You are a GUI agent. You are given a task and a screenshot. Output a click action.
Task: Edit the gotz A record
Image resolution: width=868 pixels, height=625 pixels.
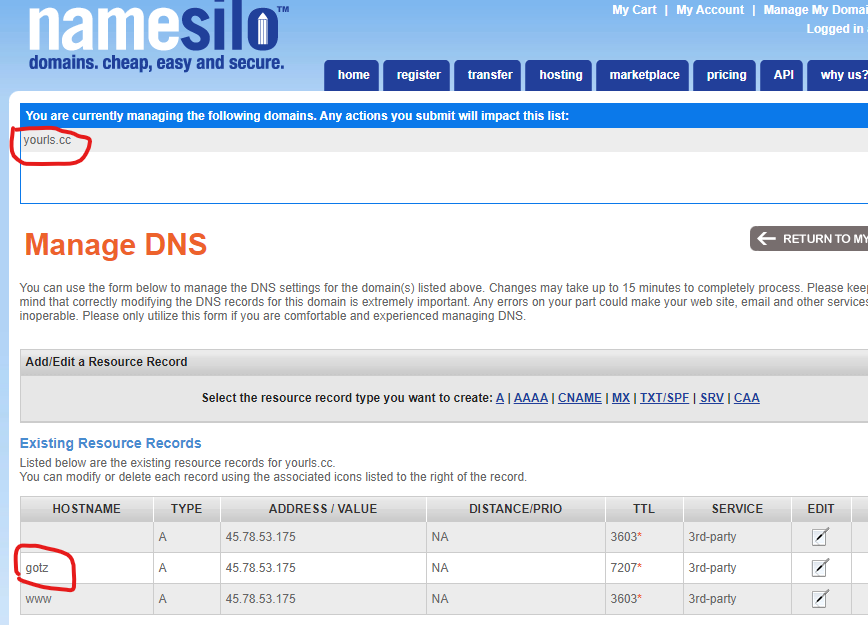click(820, 568)
